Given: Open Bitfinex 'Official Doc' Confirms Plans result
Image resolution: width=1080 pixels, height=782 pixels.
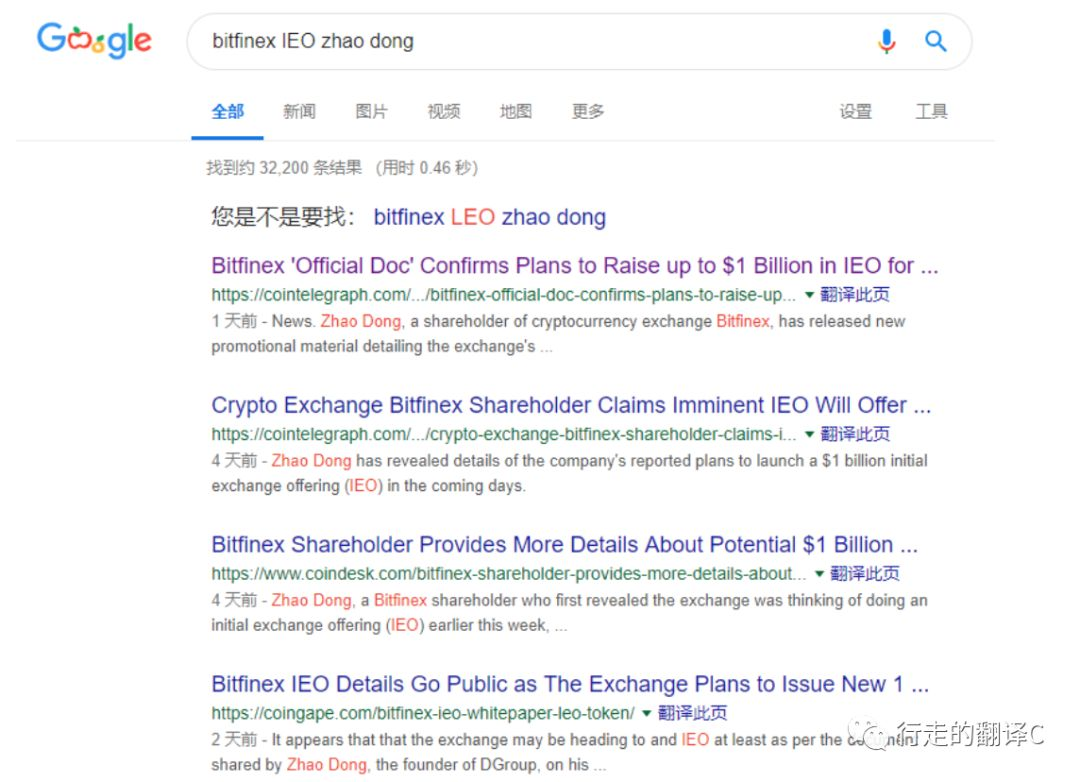Looking at the screenshot, I should point(575,266).
